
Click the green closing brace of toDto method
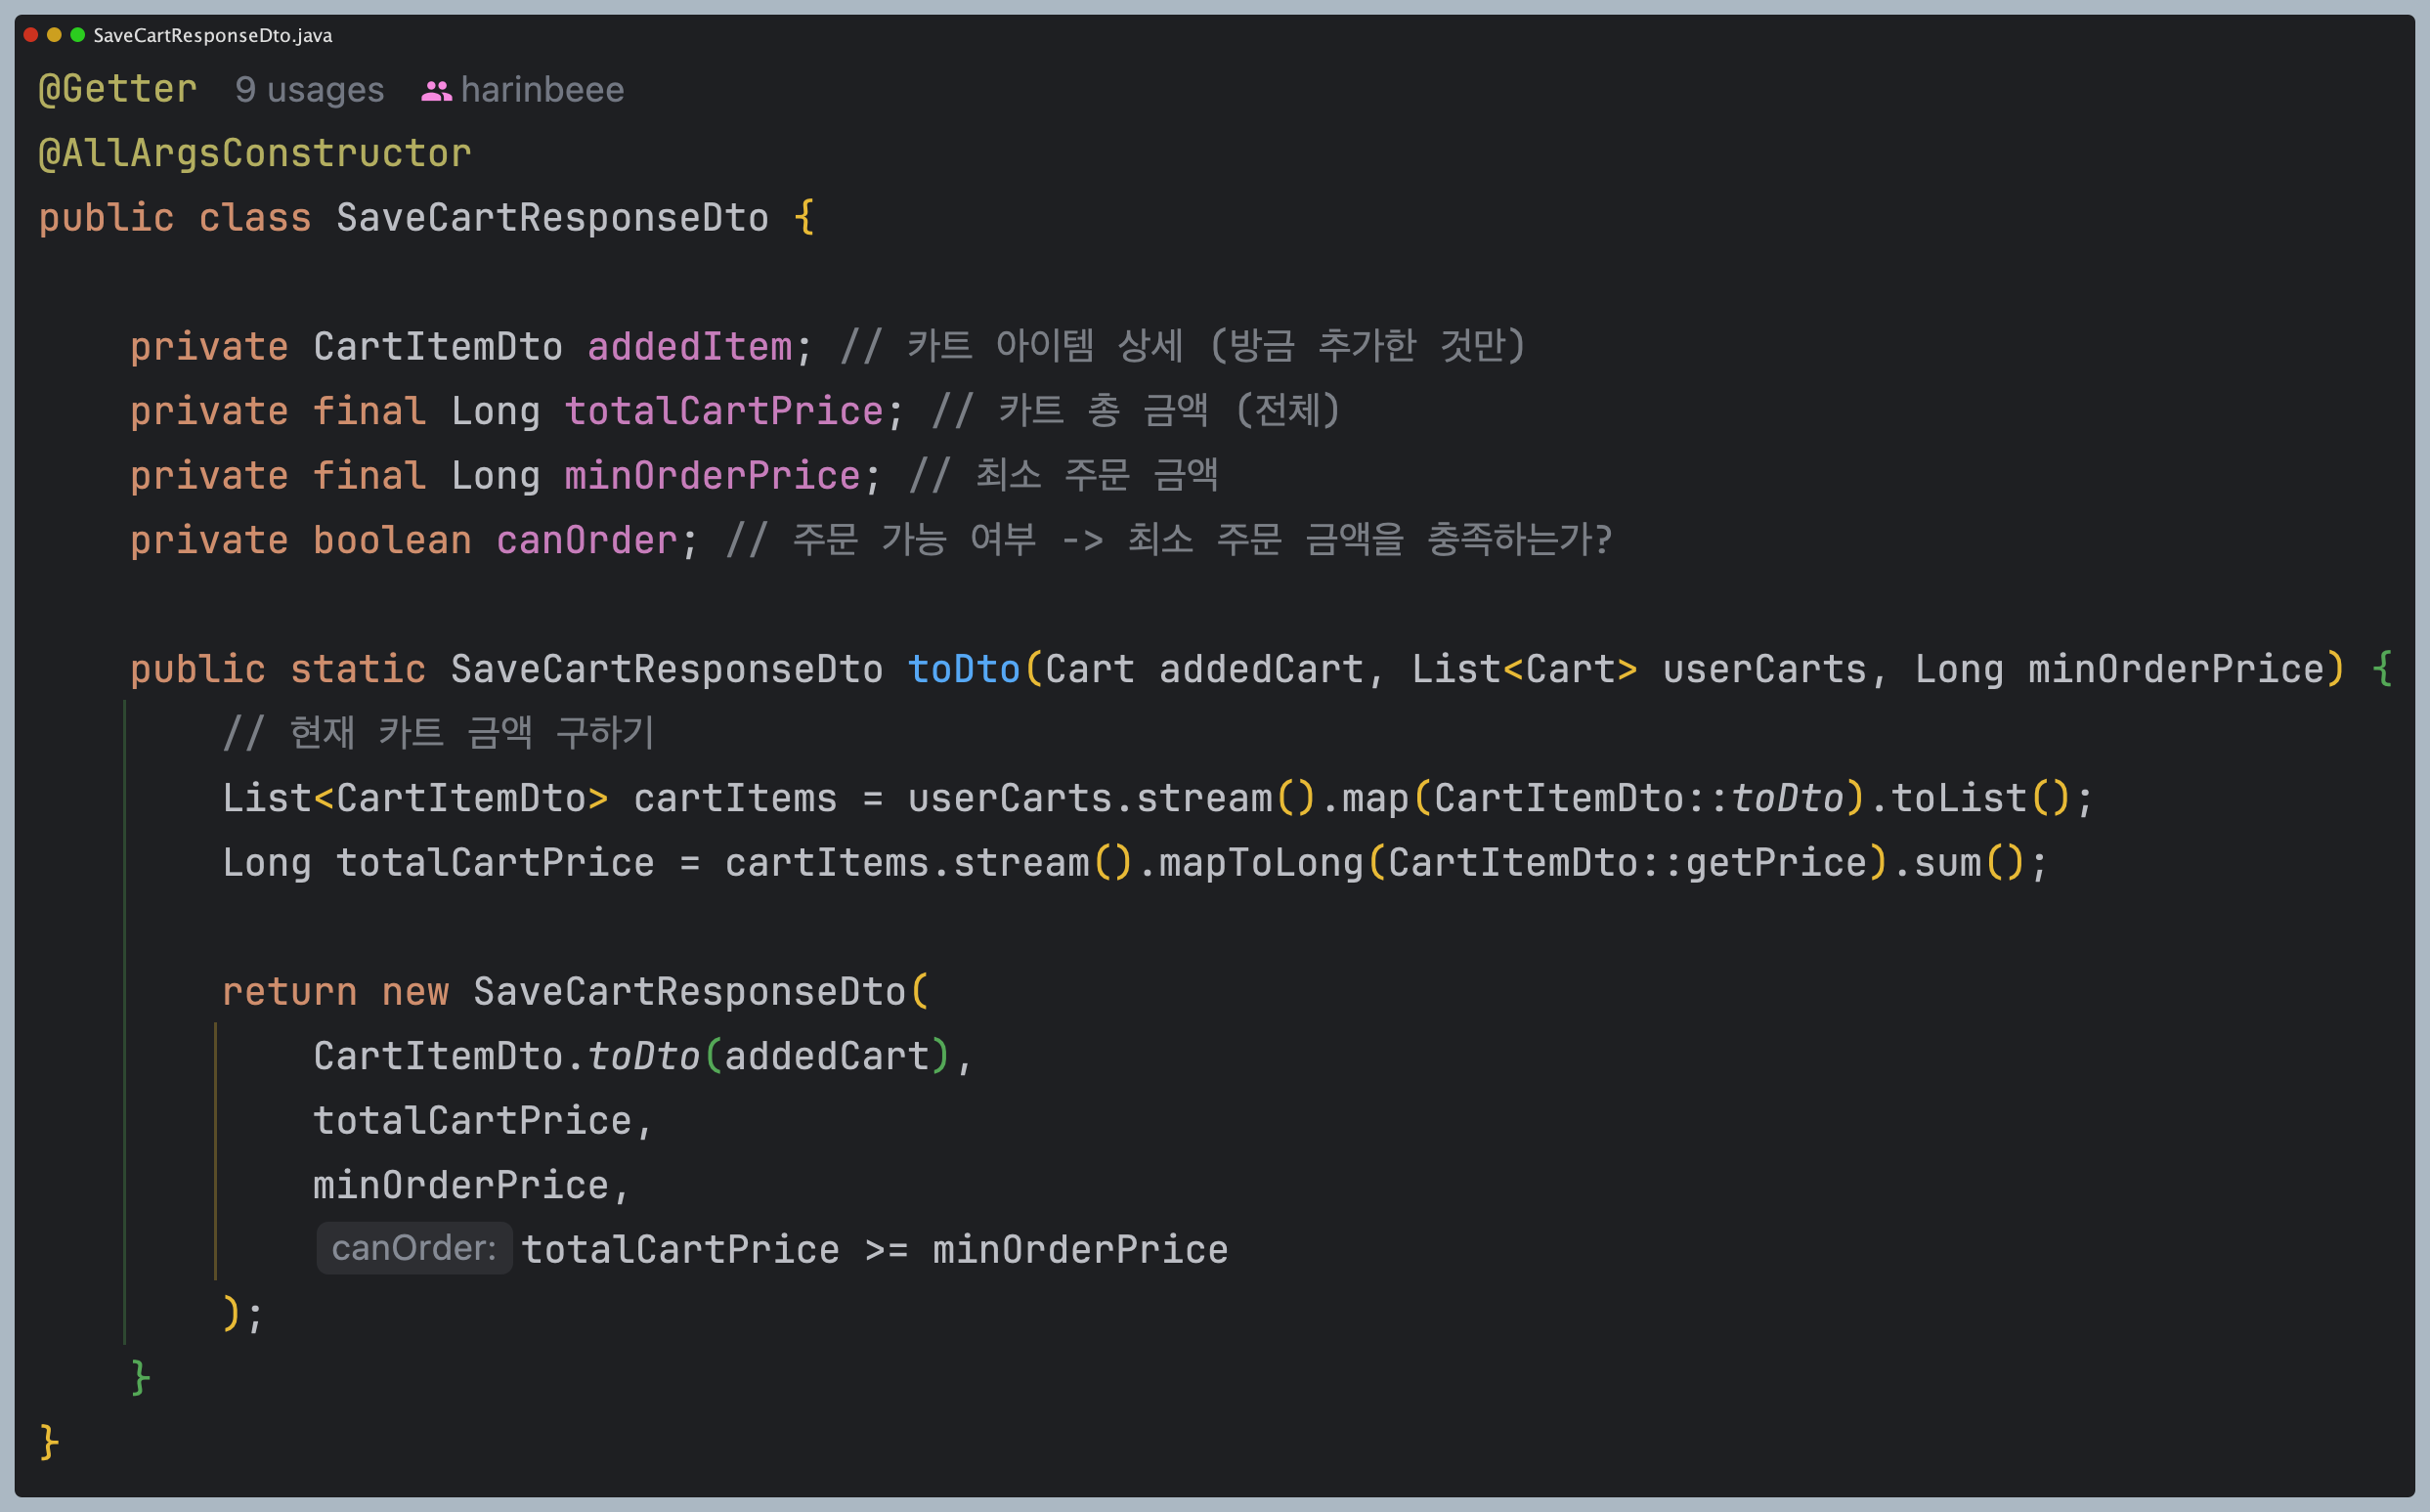pos(140,1377)
